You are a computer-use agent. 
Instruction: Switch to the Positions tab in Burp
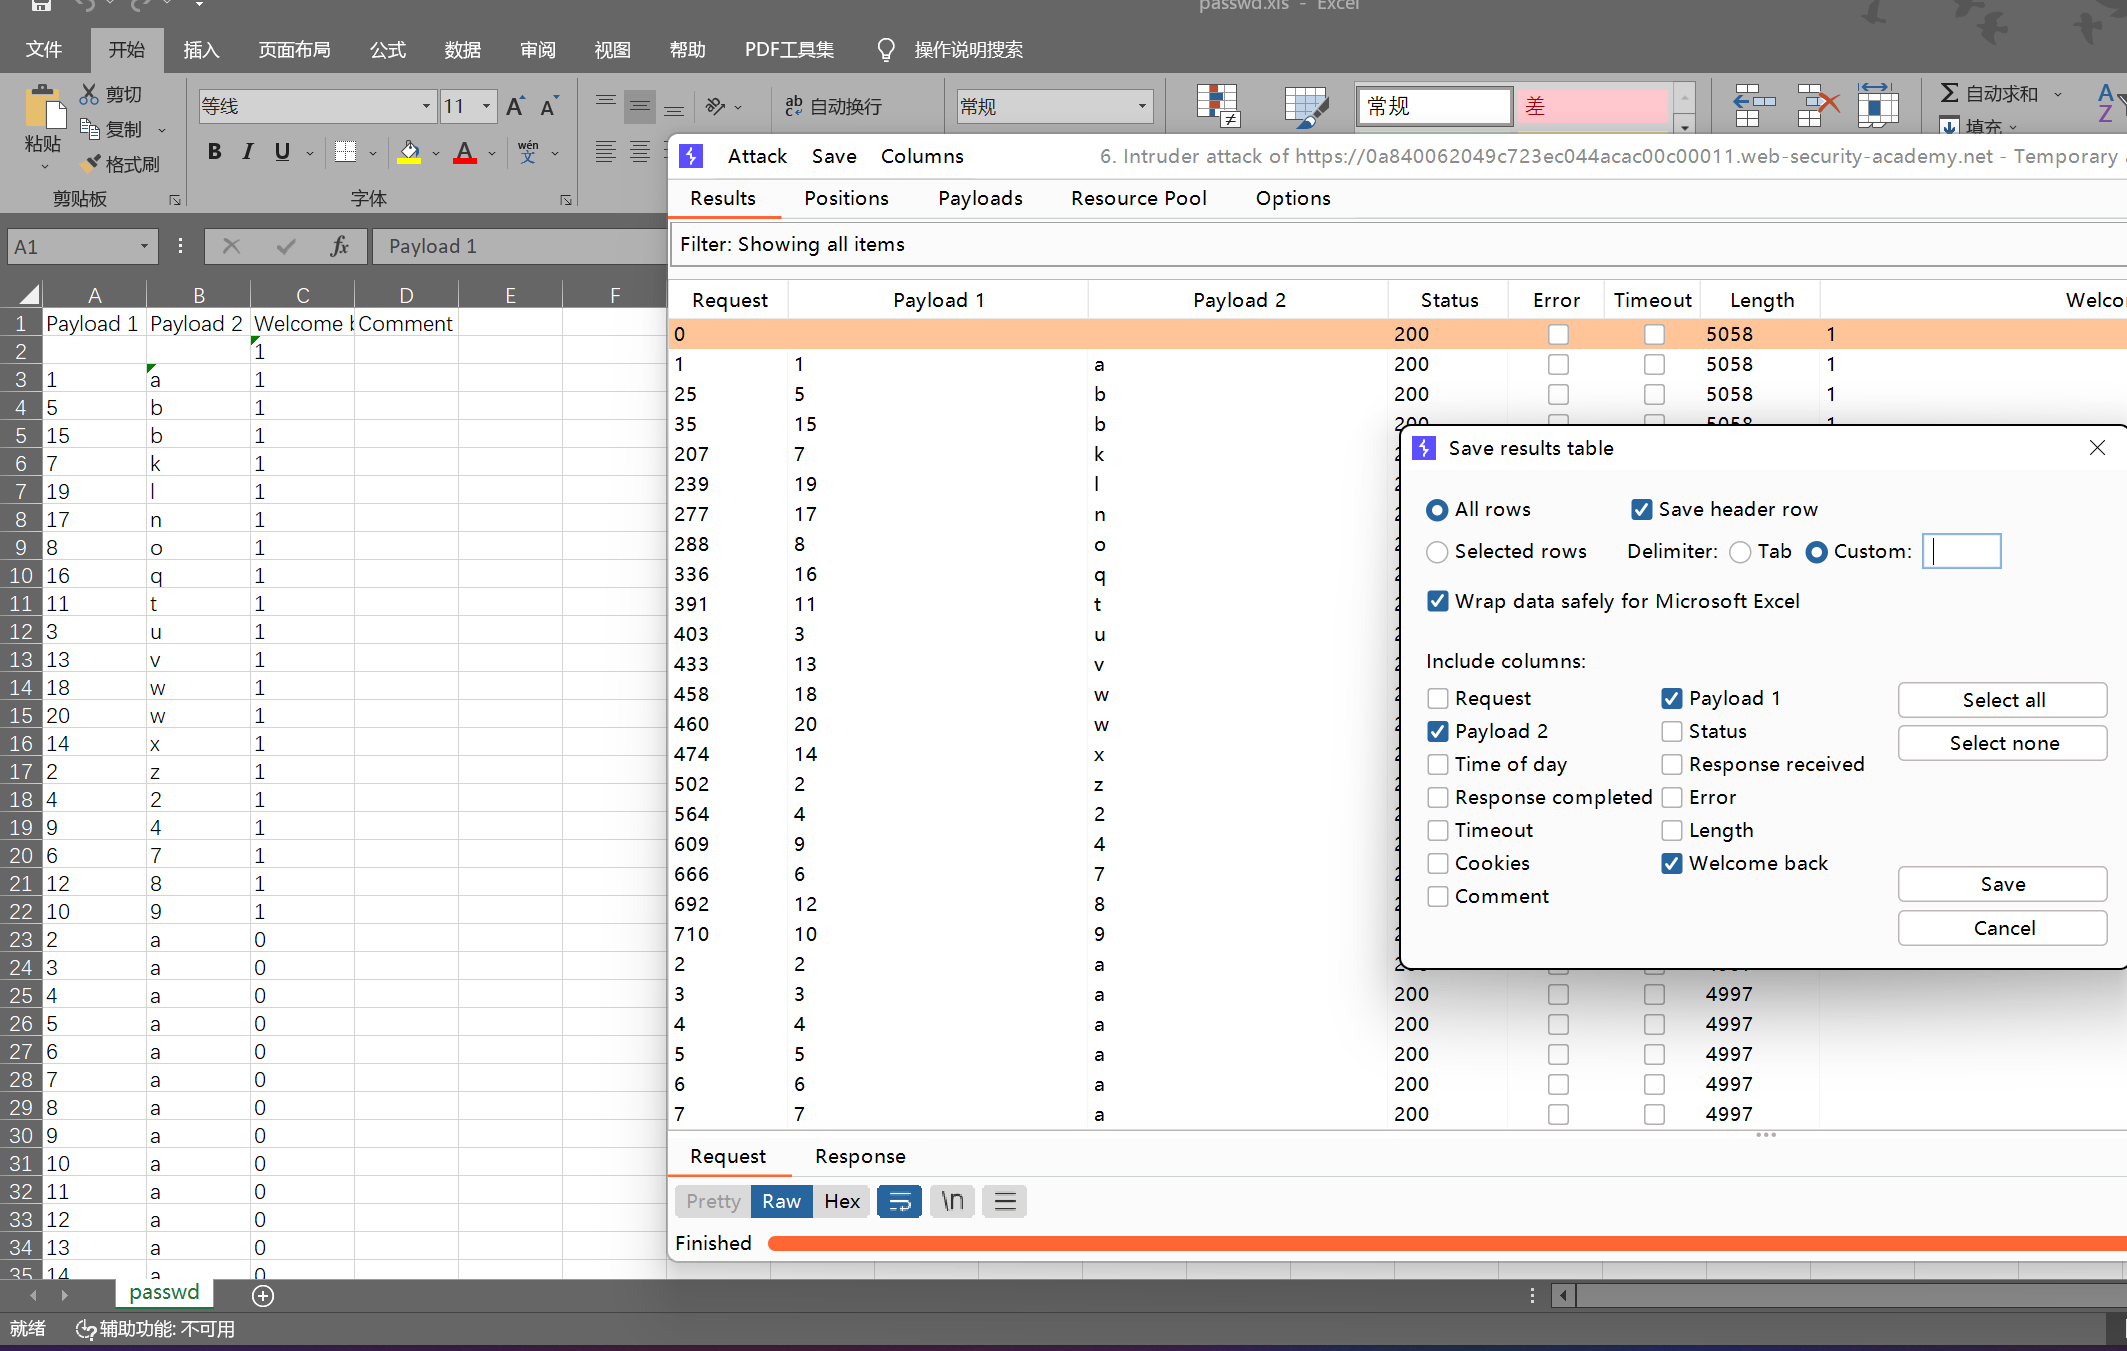pyautogui.click(x=846, y=198)
